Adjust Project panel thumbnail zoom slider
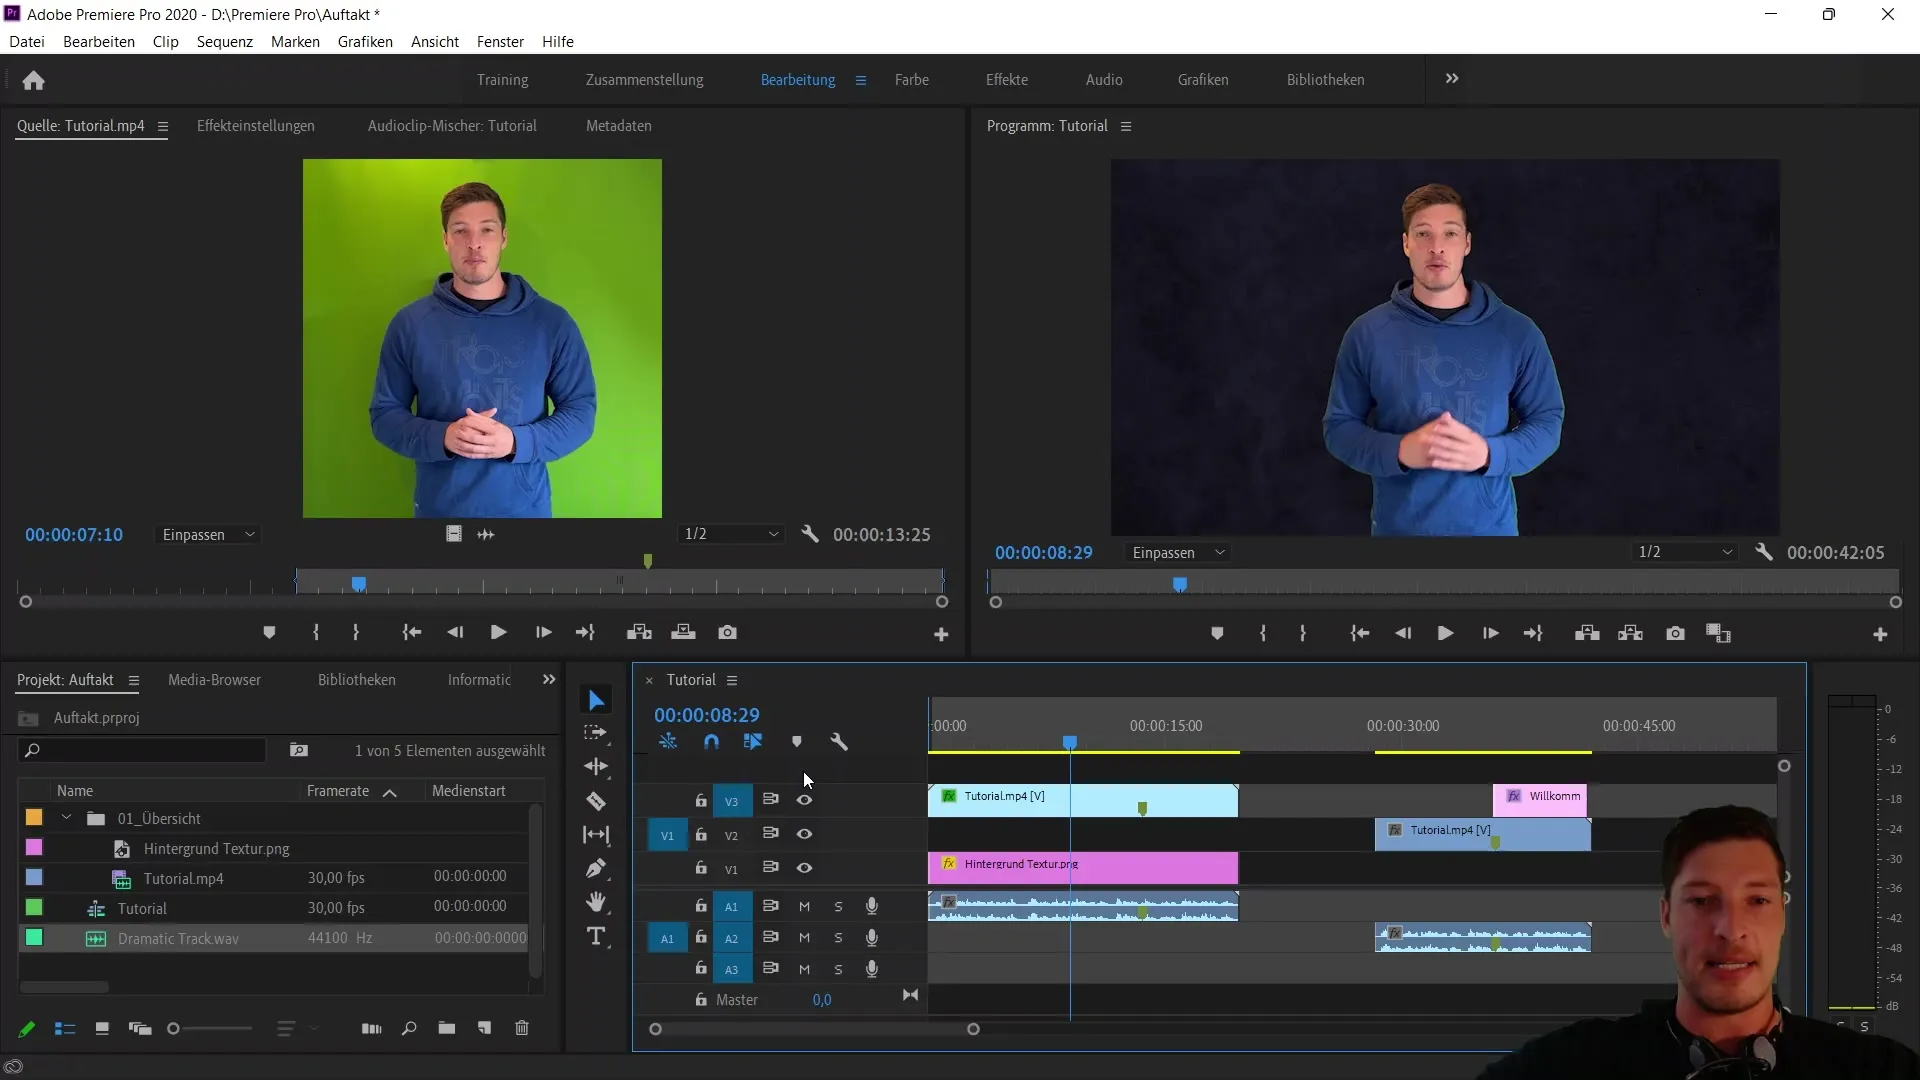The width and height of the screenshot is (1920, 1080). 173,1029
